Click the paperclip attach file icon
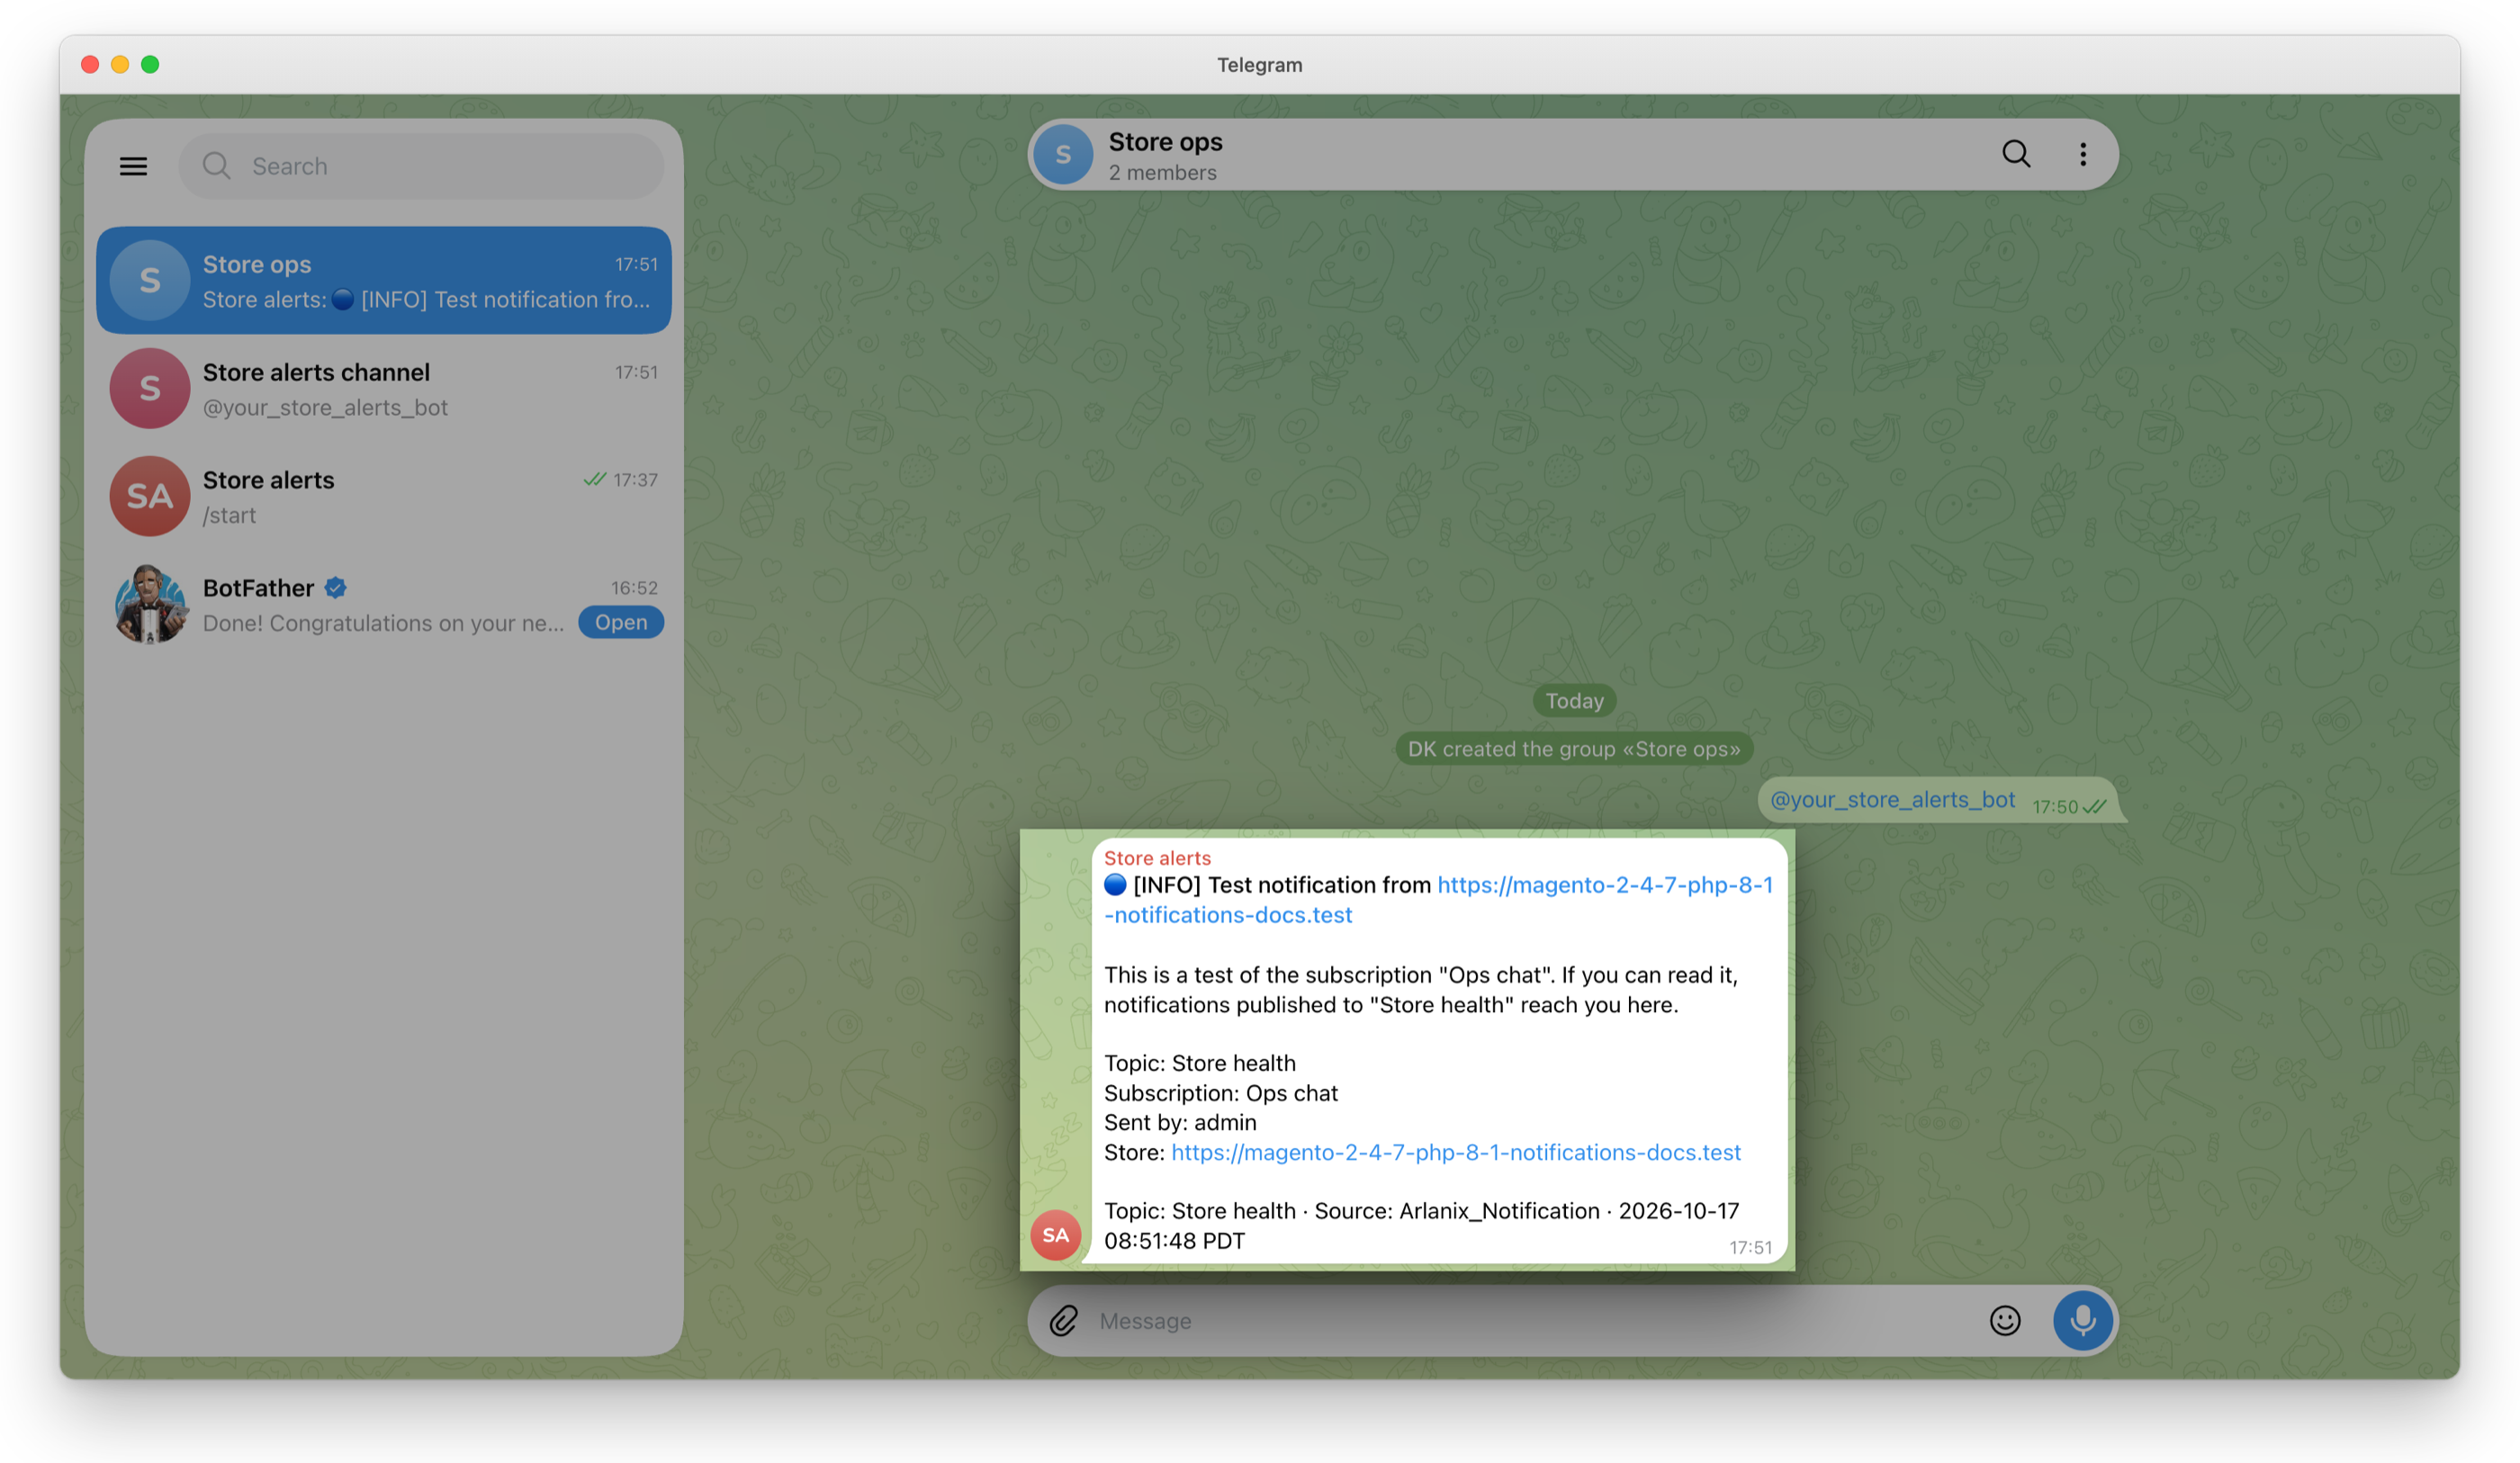The image size is (2520, 1463). click(1063, 1321)
